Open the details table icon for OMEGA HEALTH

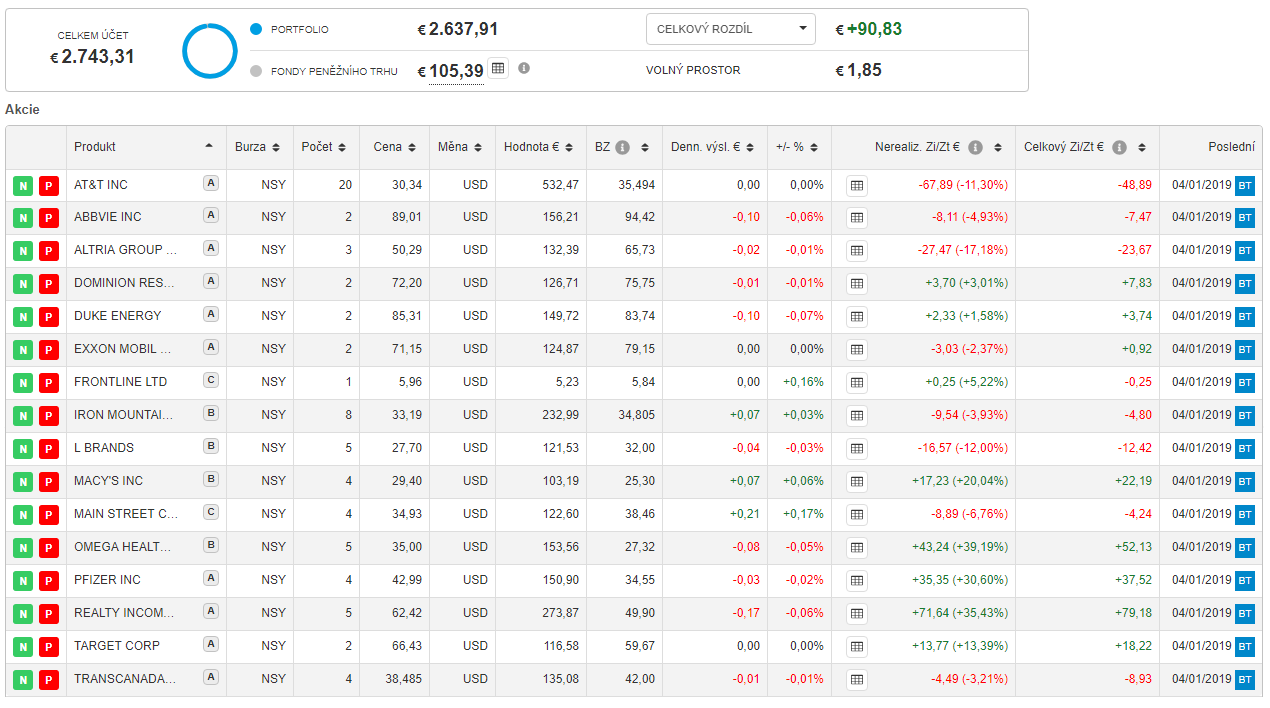[x=857, y=547]
